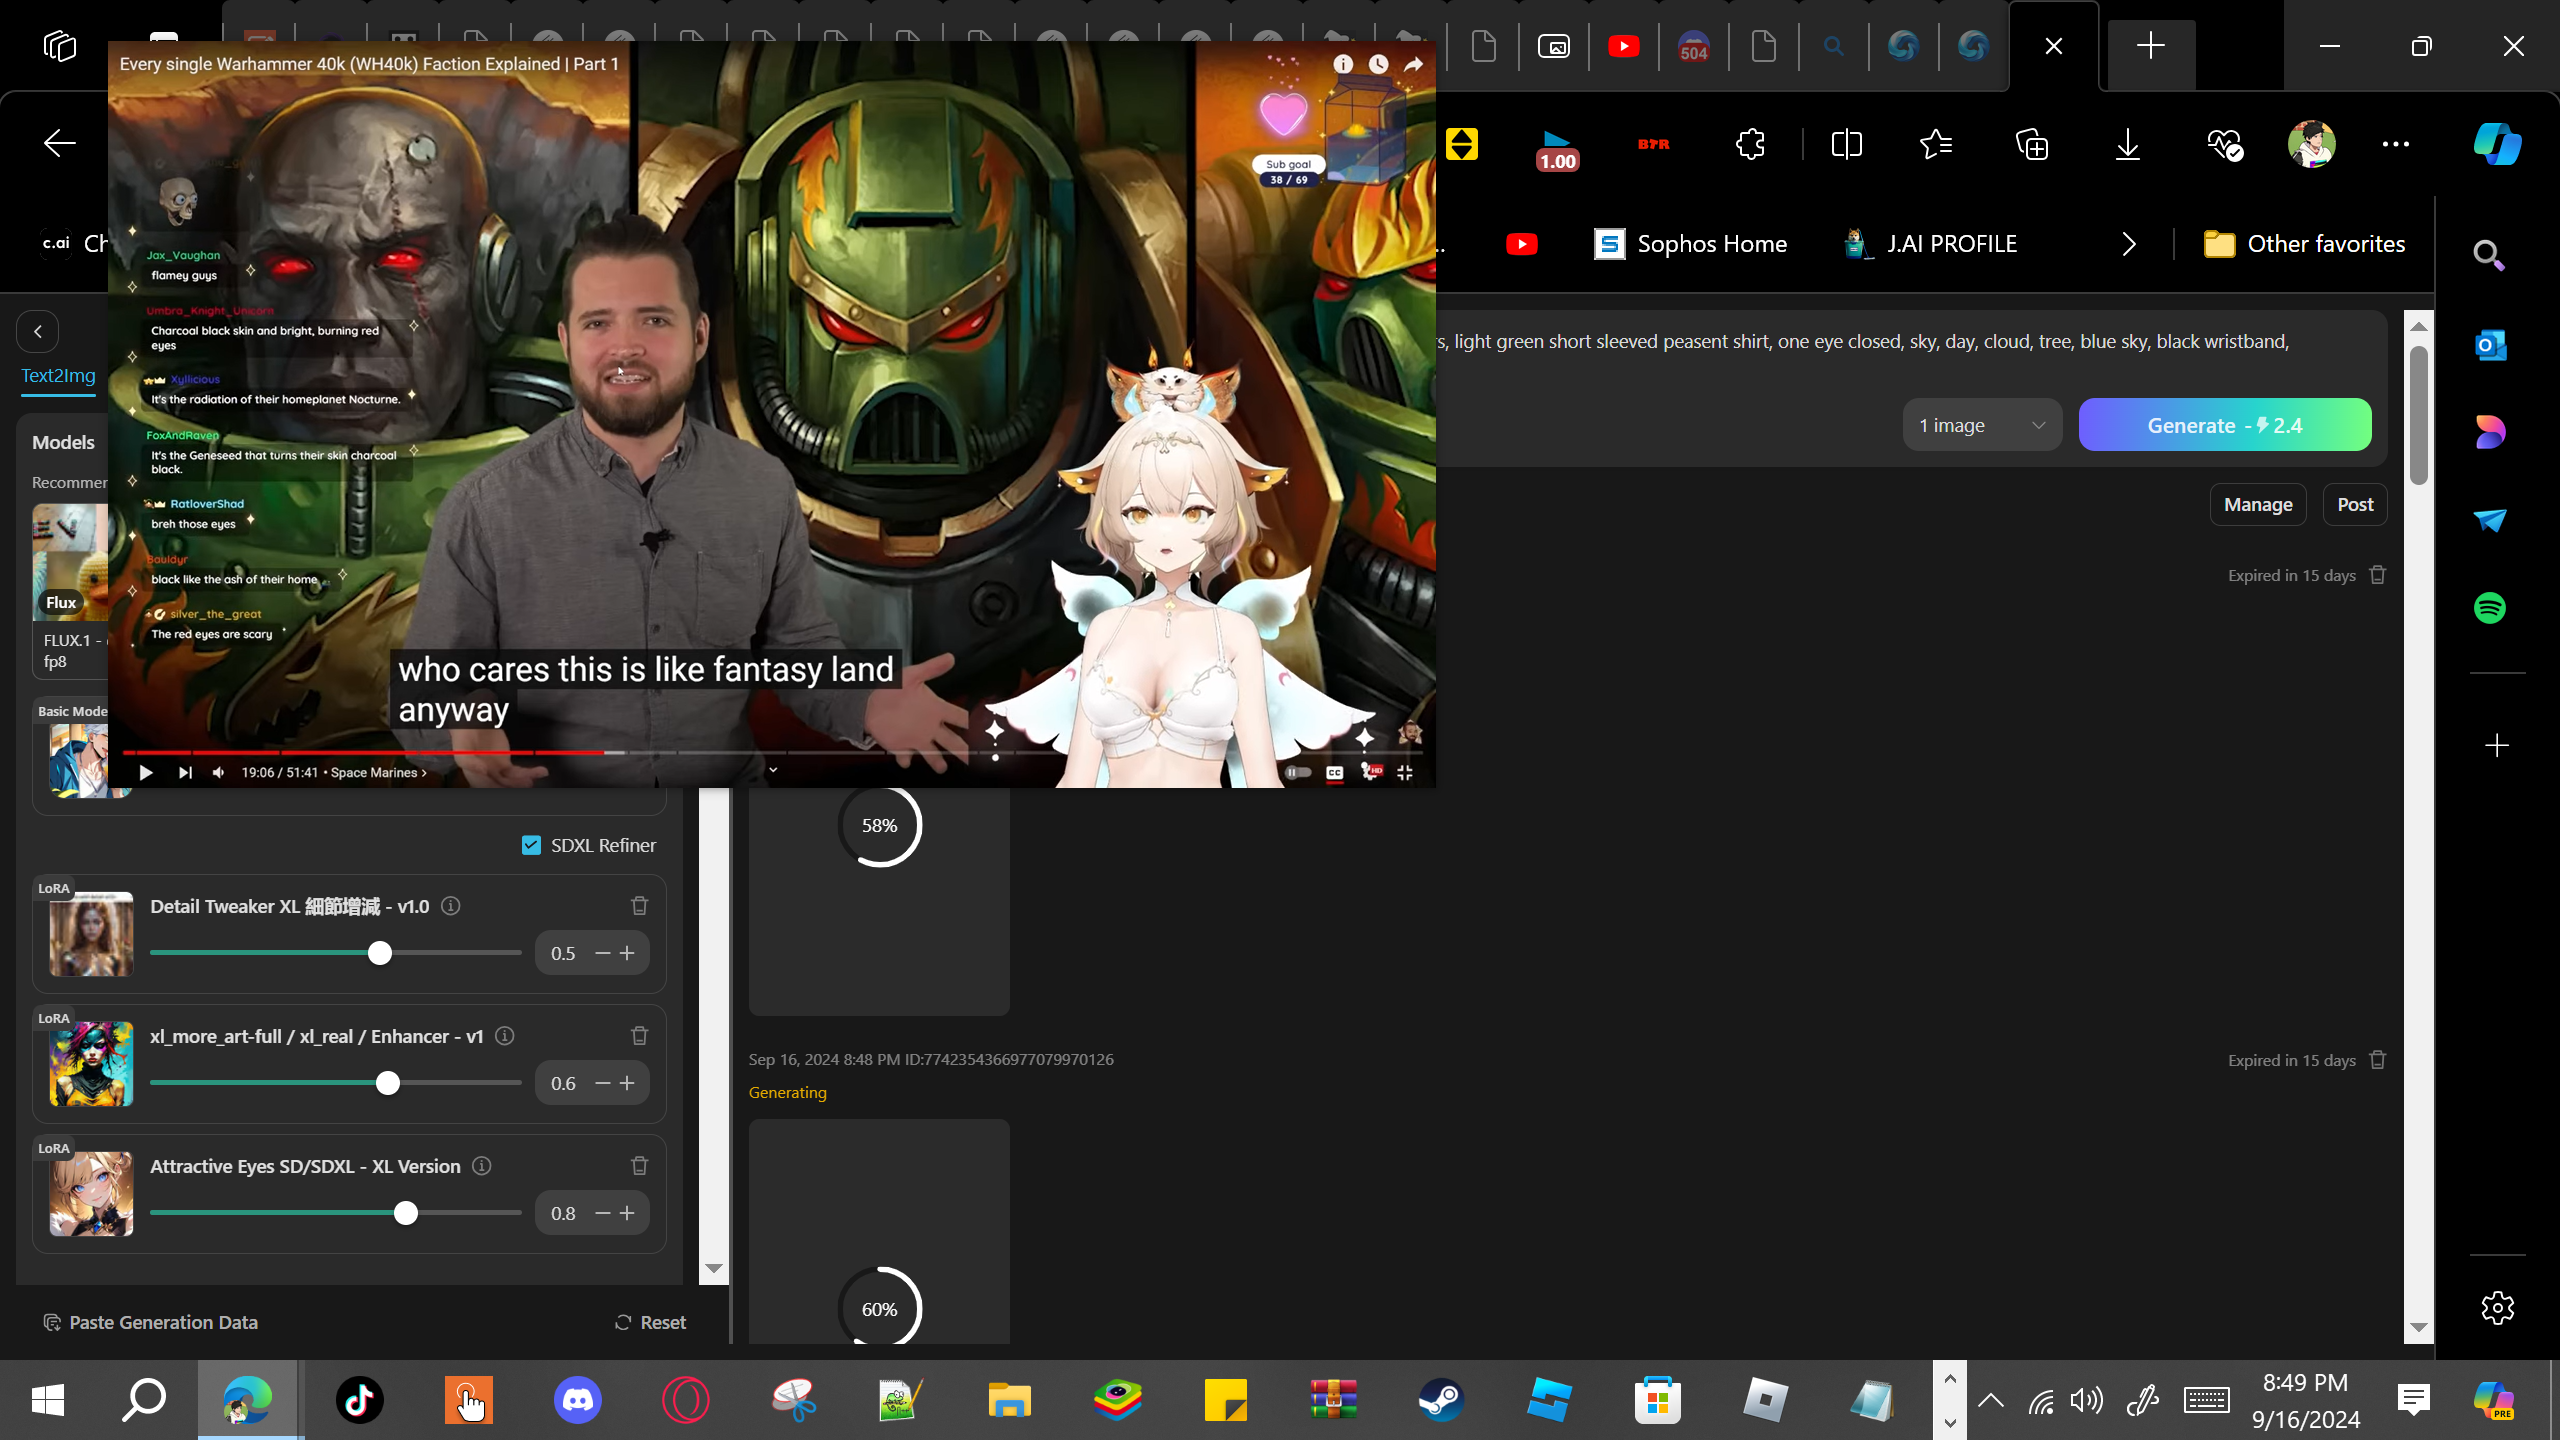
Task: Switch to the YouTube tab
Action: click(x=1624, y=46)
